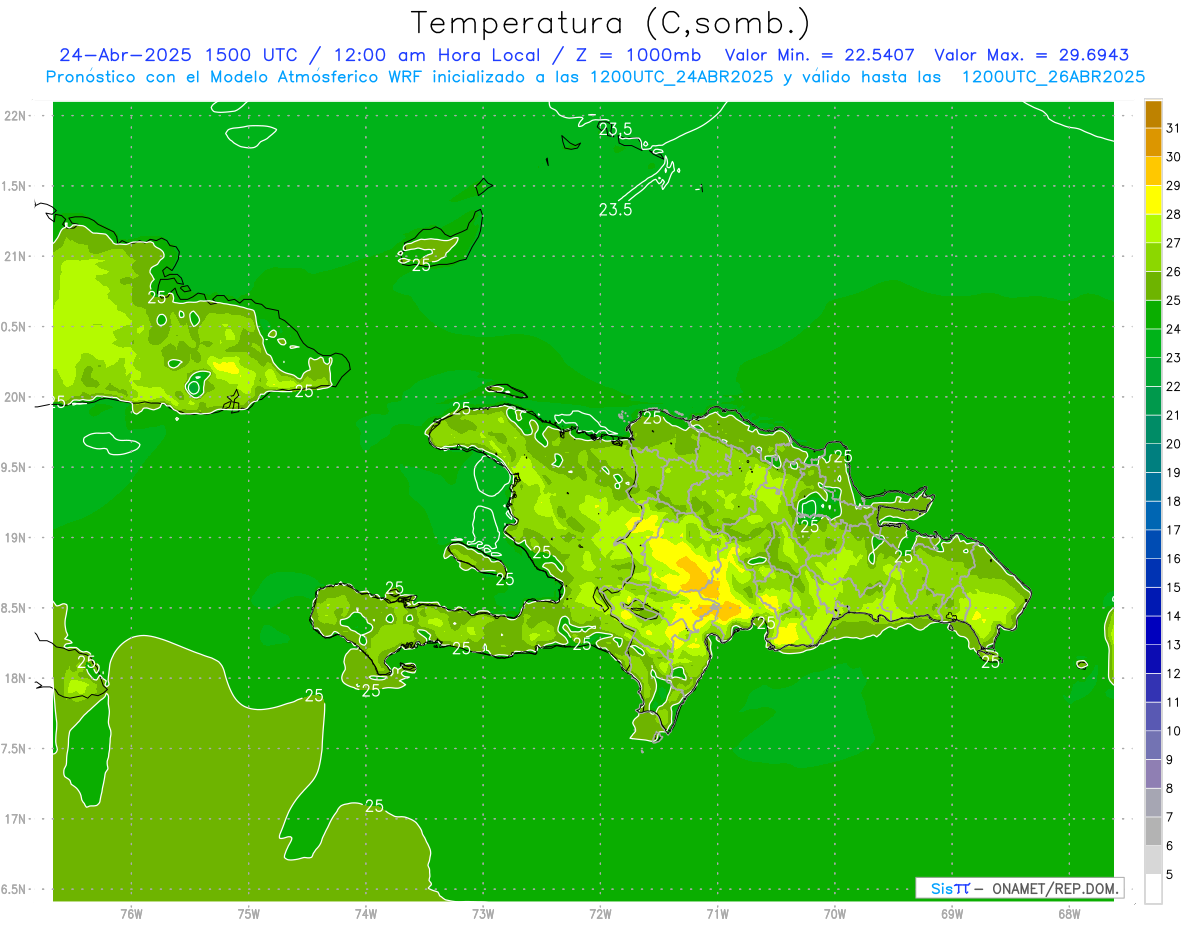The height and width of the screenshot is (927, 1200).
Task: Click the '73W' longitude label
Action: click(483, 914)
